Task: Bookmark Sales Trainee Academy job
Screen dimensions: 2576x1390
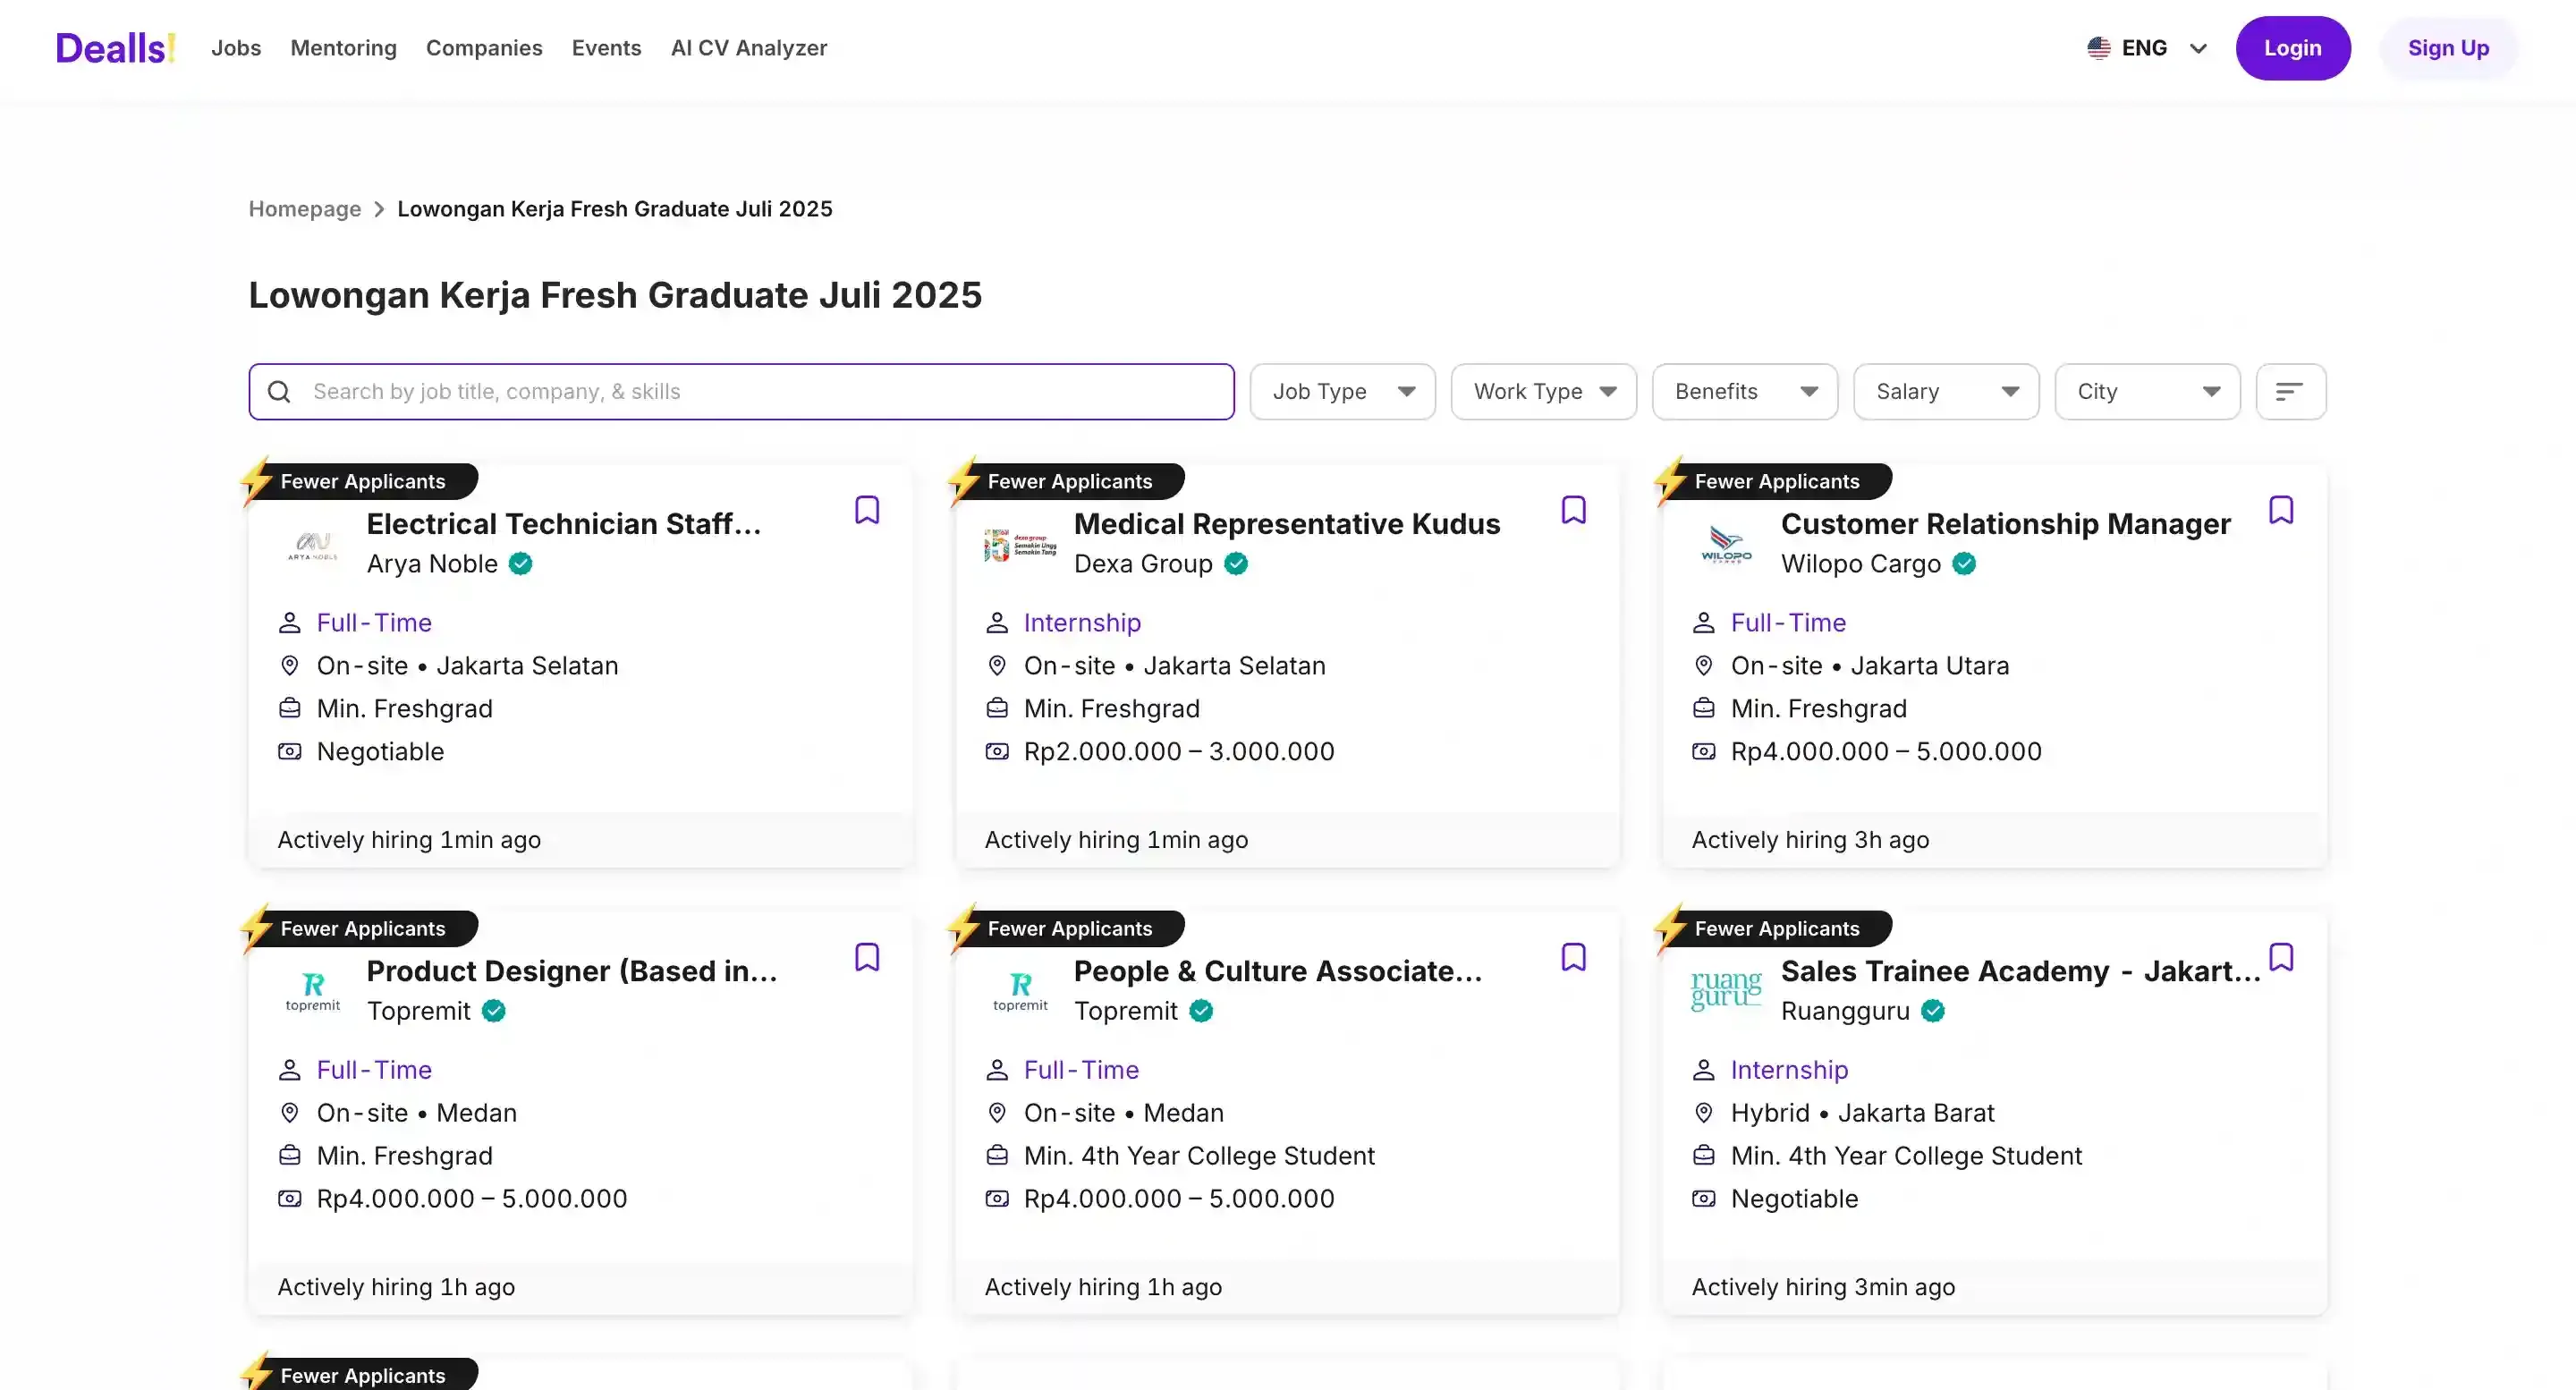Action: [2281, 957]
